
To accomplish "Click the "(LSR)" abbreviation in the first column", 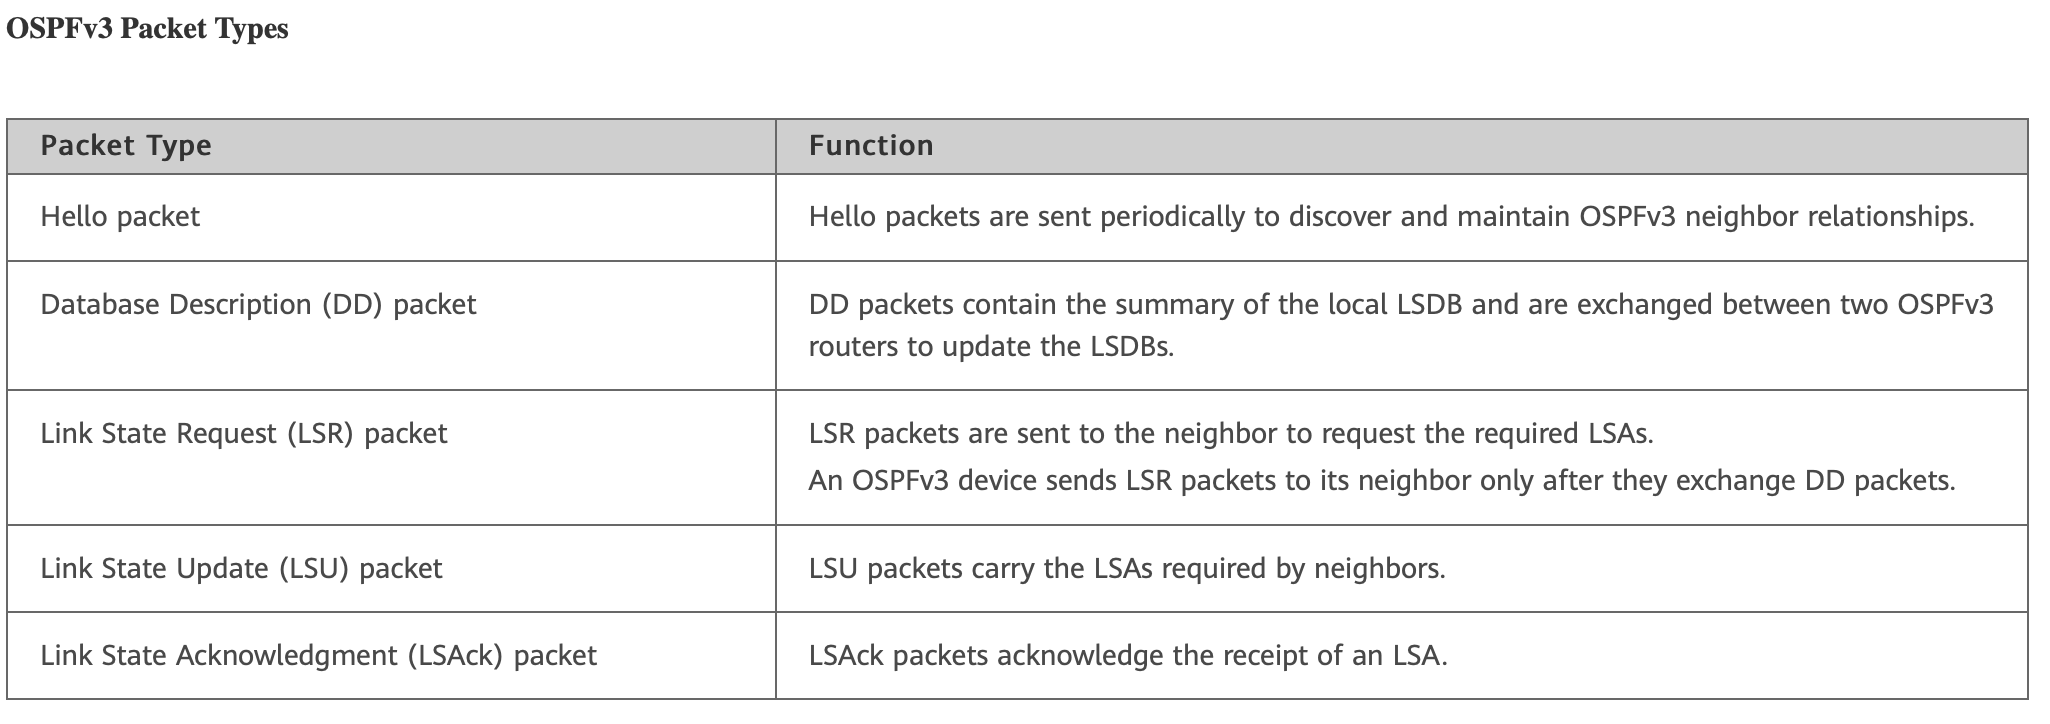I will (320, 433).
